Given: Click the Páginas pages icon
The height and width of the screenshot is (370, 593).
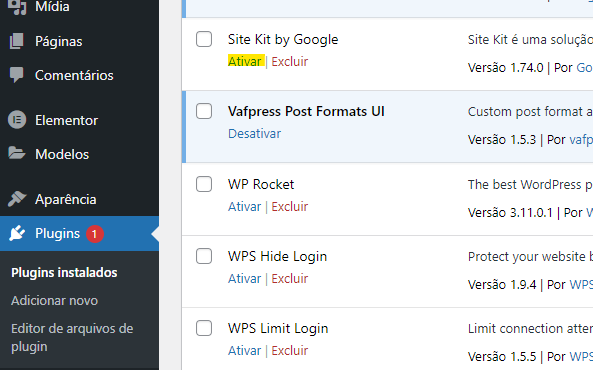Looking at the screenshot, I should [17, 41].
